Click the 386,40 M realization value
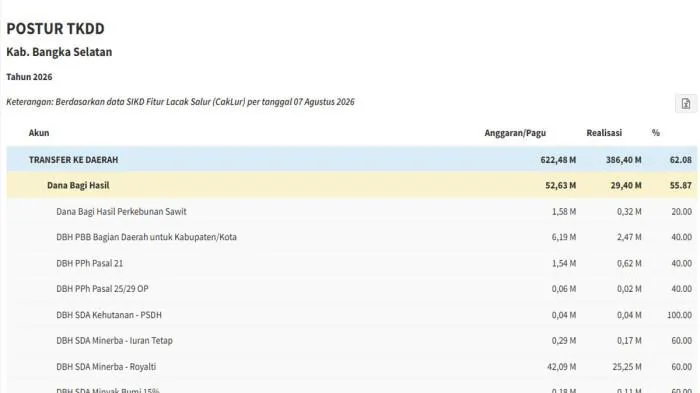 click(624, 159)
